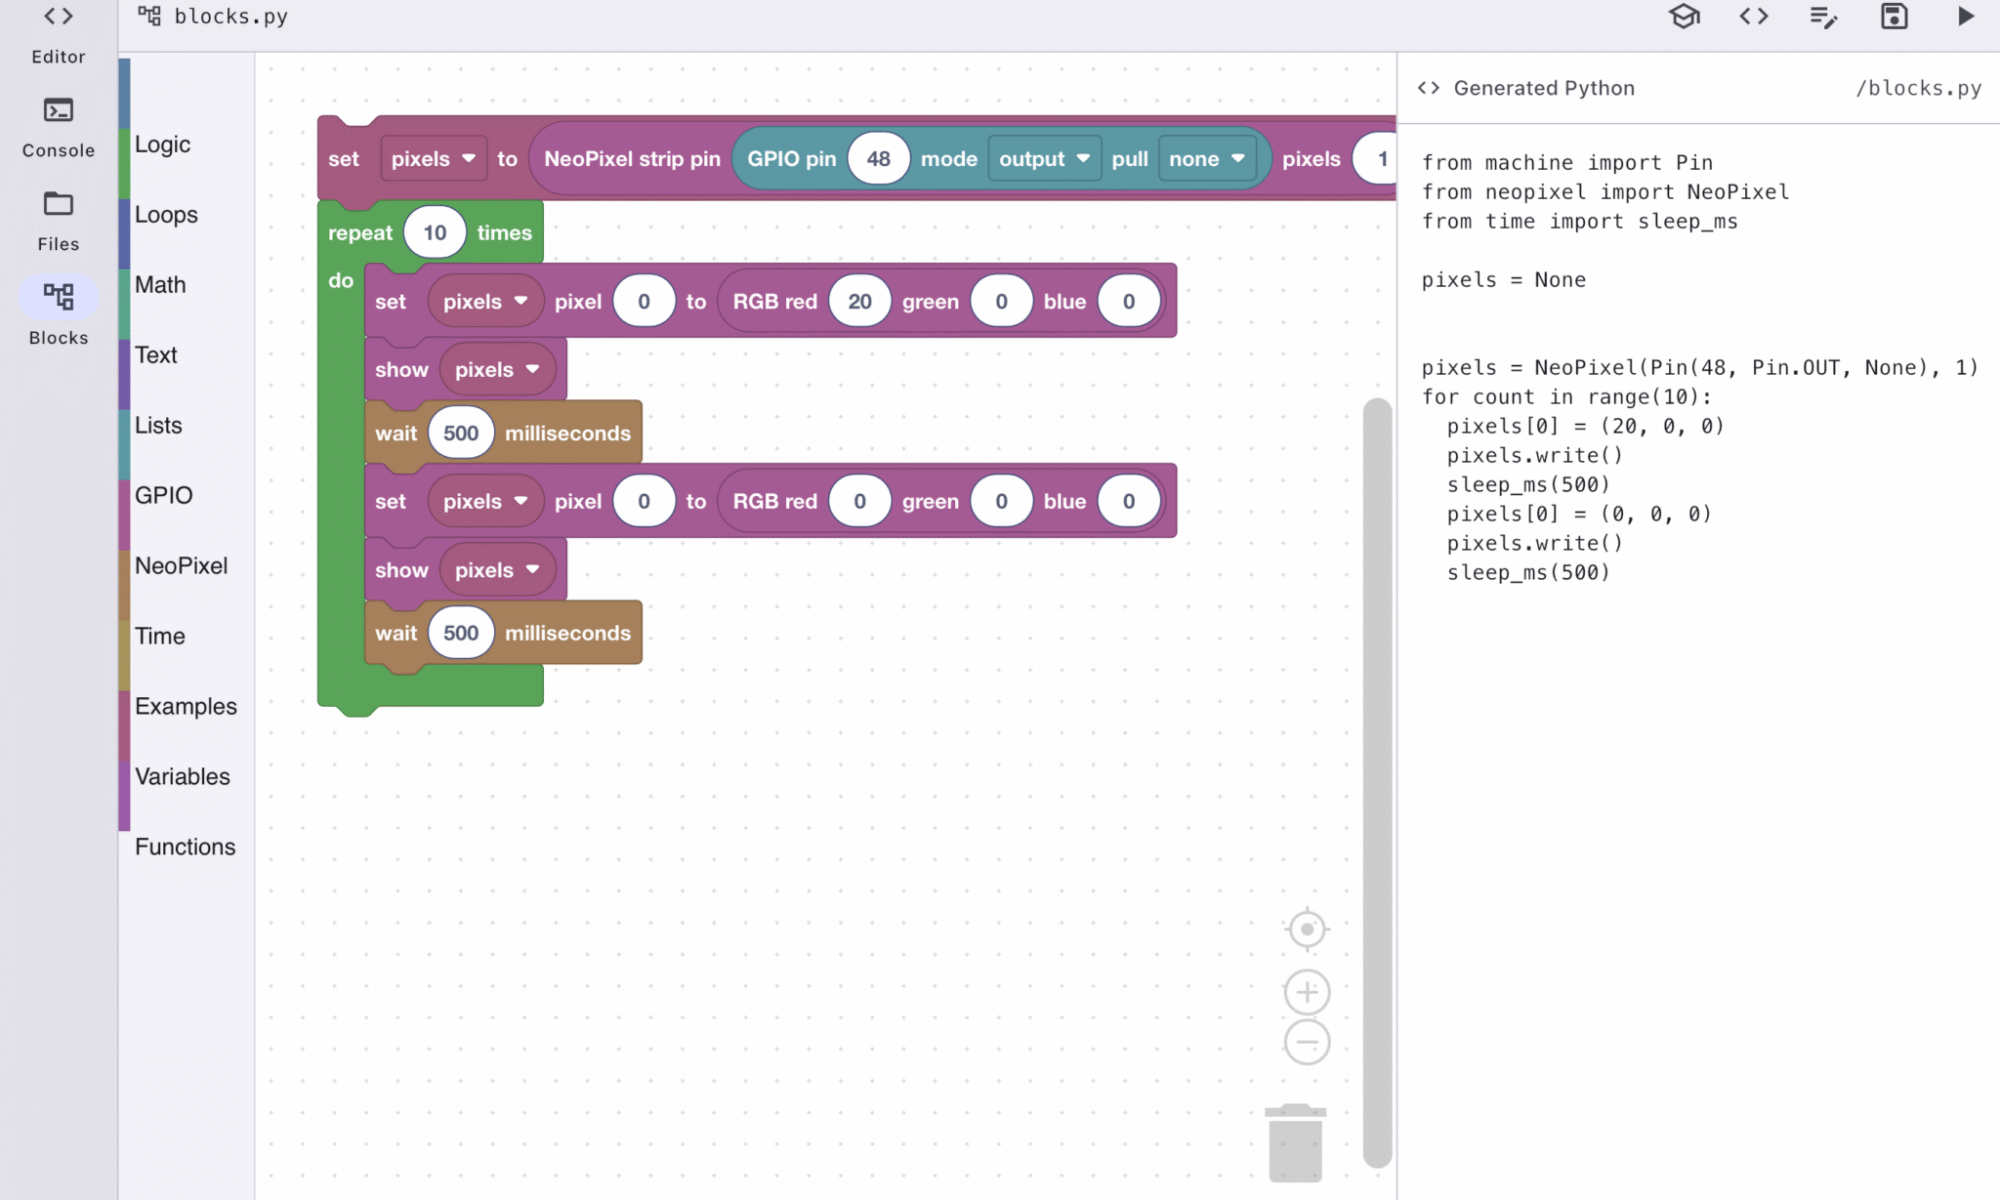
Task: Run the program with play icon
Action: [x=1965, y=17]
